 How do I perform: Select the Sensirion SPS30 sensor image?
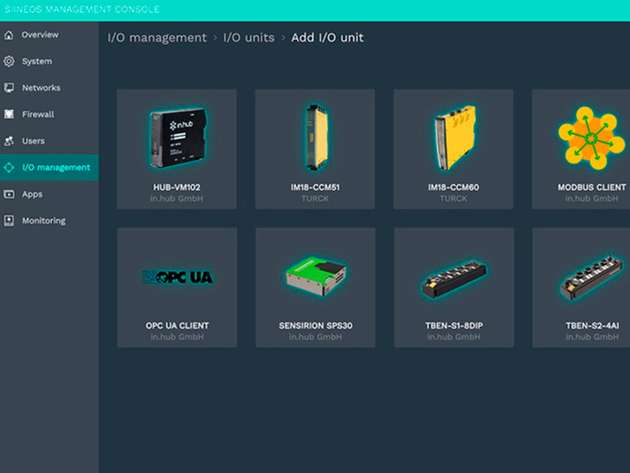point(316,276)
